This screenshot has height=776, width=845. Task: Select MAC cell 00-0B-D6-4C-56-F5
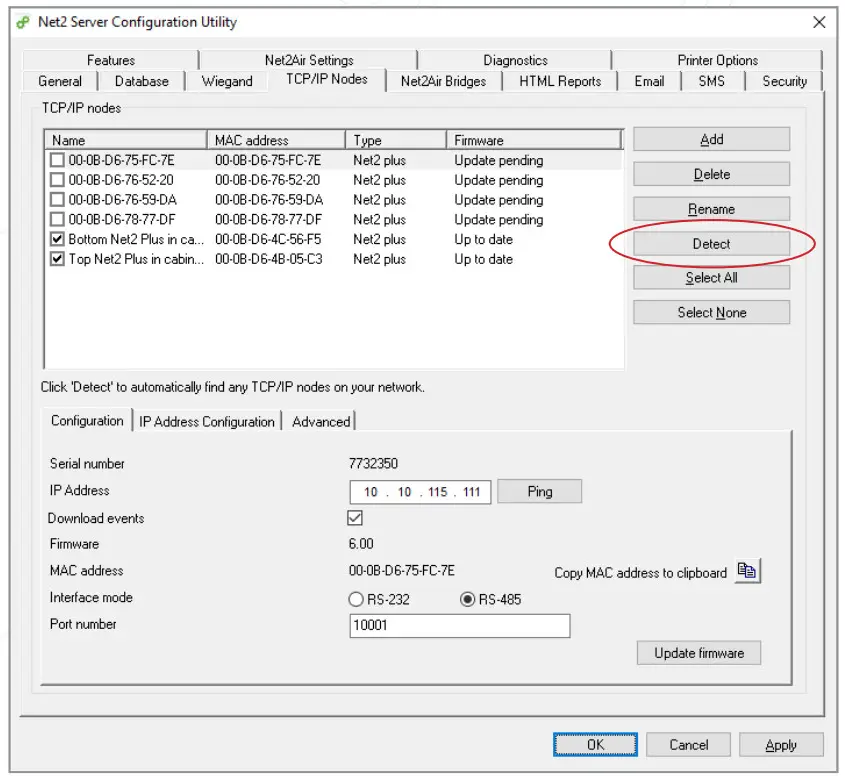(268, 239)
